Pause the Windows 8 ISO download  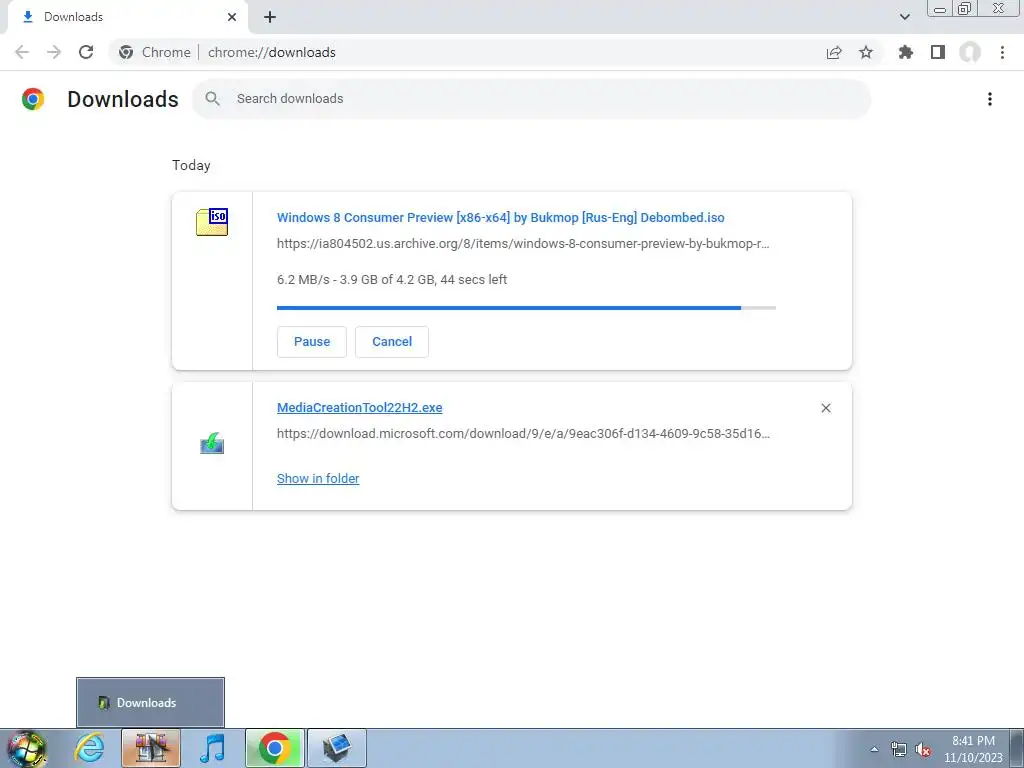[x=312, y=342]
